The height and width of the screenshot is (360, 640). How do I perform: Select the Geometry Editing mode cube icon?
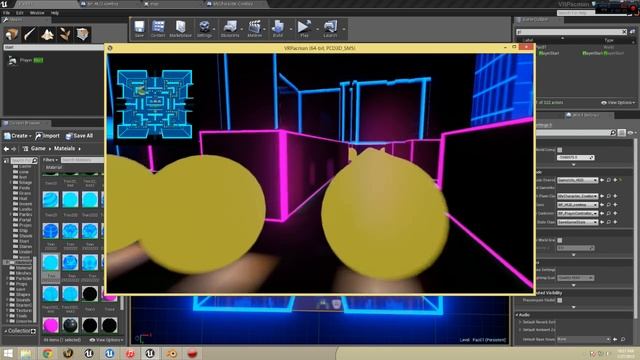[x=82, y=34]
